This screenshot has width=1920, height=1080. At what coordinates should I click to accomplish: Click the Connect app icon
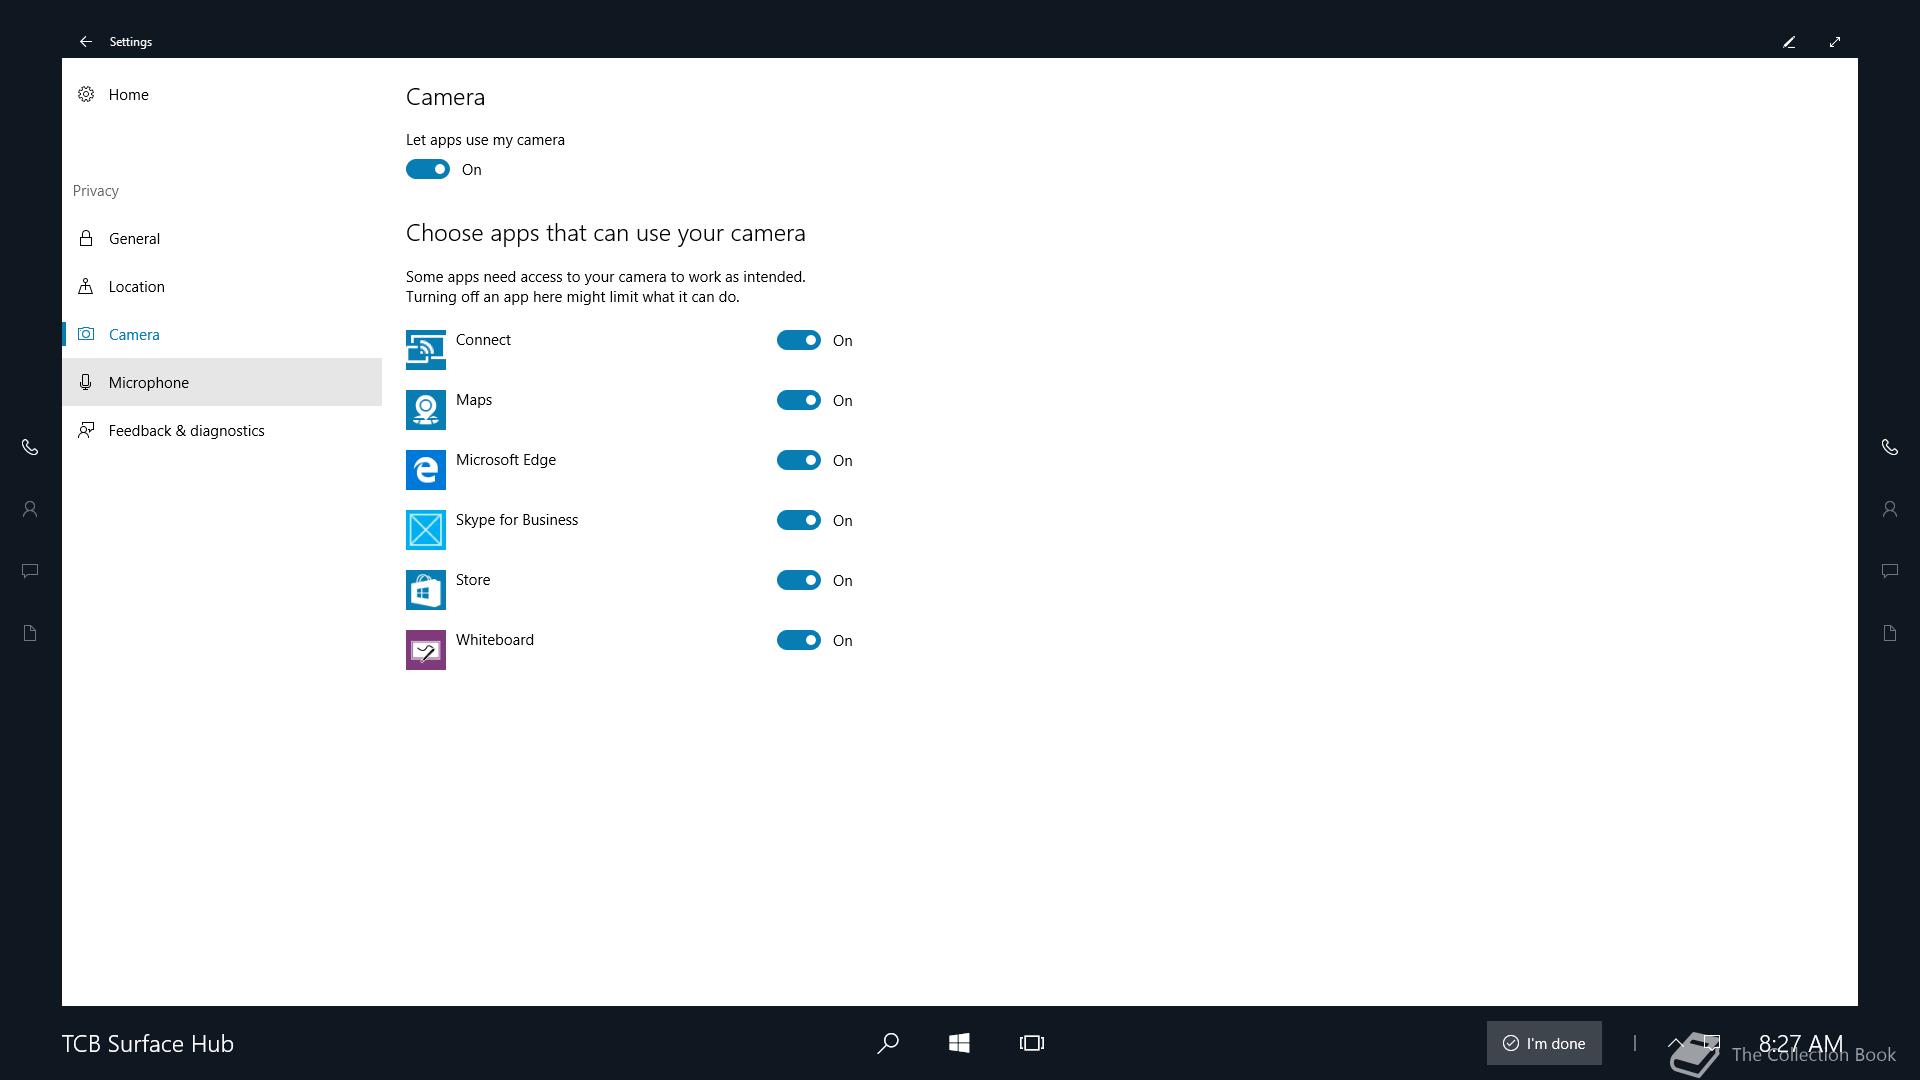[x=426, y=350]
